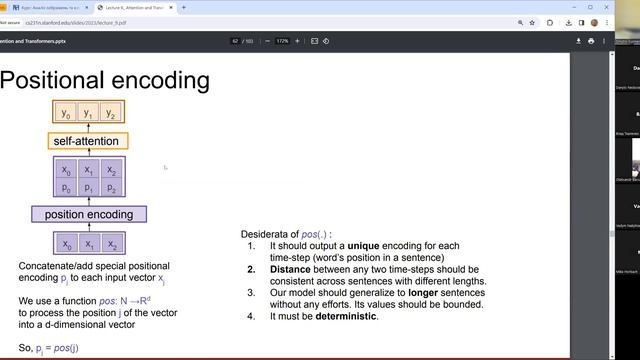Zoom in the PDF with plus button
This screenshot has height=360, width=640.
297,41
